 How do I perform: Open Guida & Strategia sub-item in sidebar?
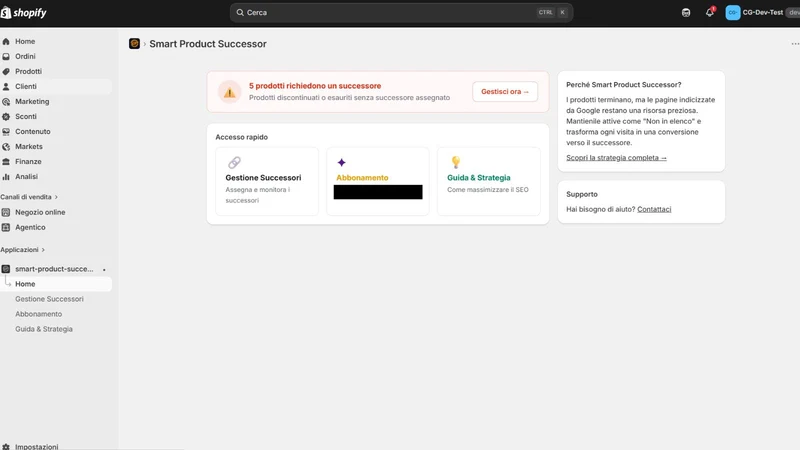44,329
